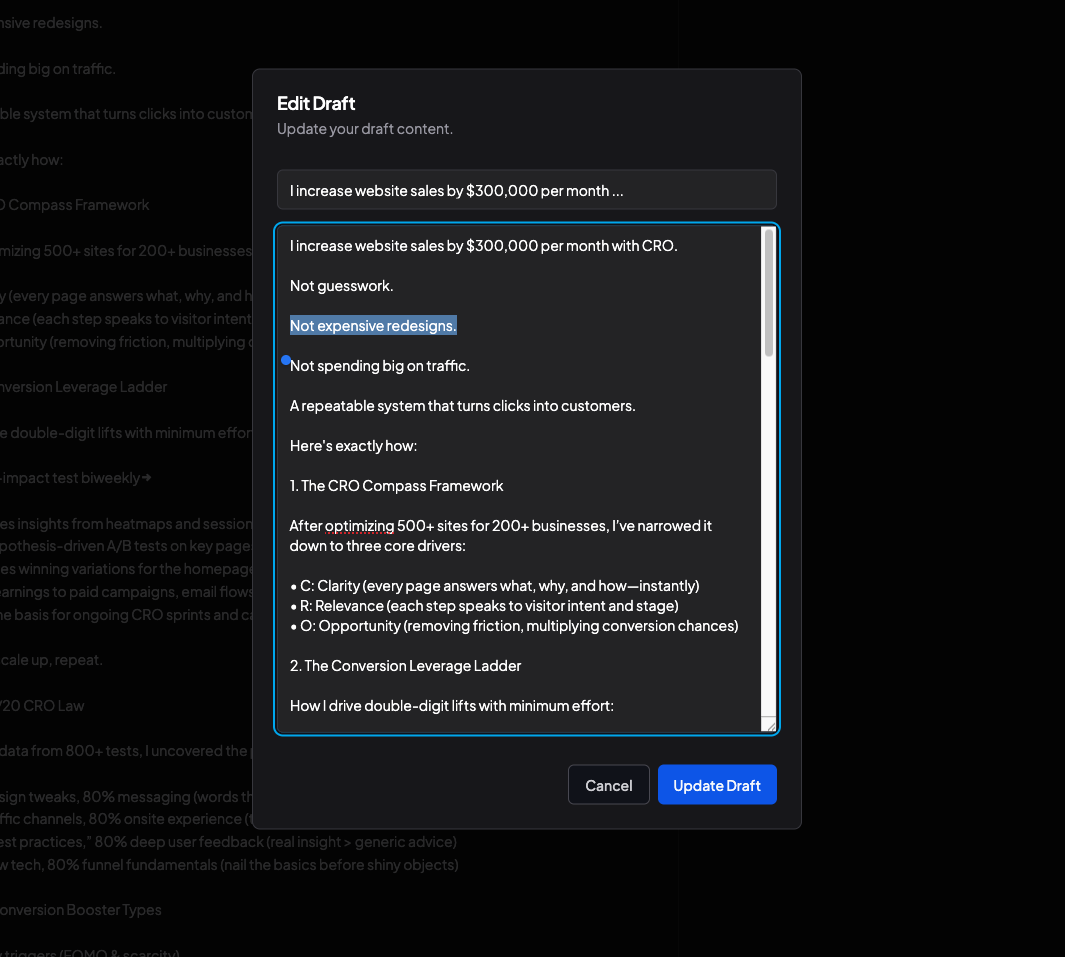The image size is (1065, 957).
Task: Click the blue selection handle dot
Action: (286, 360)
